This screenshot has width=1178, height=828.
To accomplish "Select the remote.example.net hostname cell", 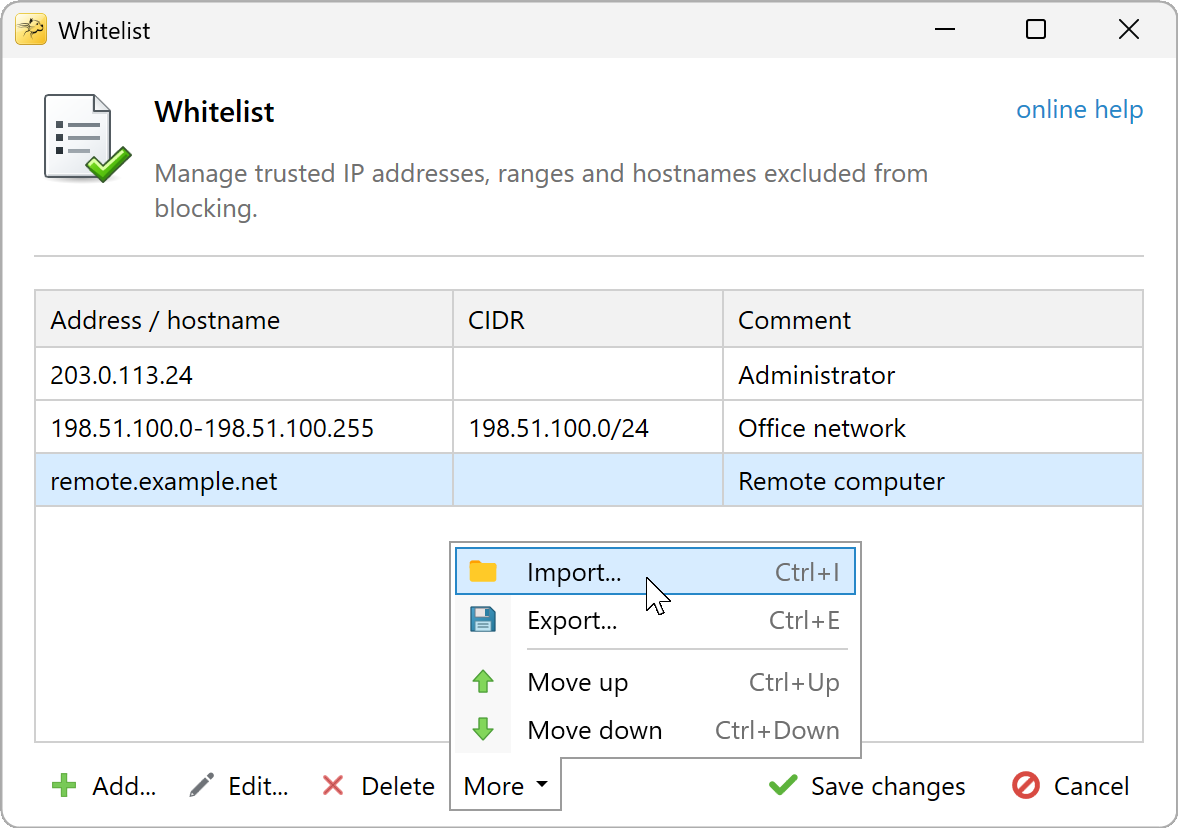I will coord(243,481).
